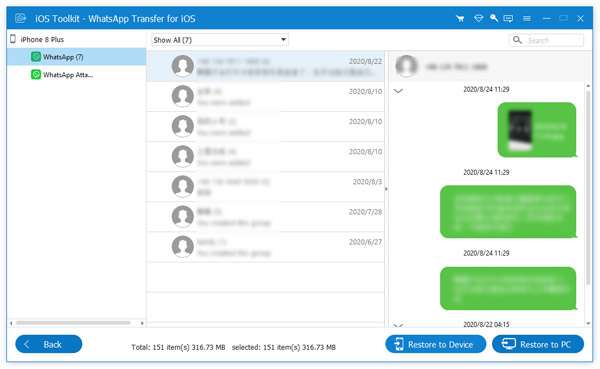Select the conversation dated 2020/6/27
Screen dimensions: 600x369
click(266, 247)
